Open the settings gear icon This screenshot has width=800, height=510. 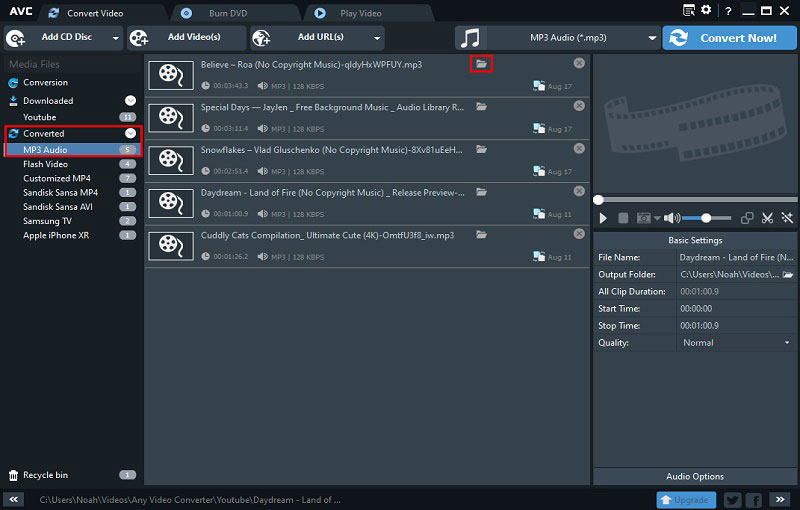706,10
